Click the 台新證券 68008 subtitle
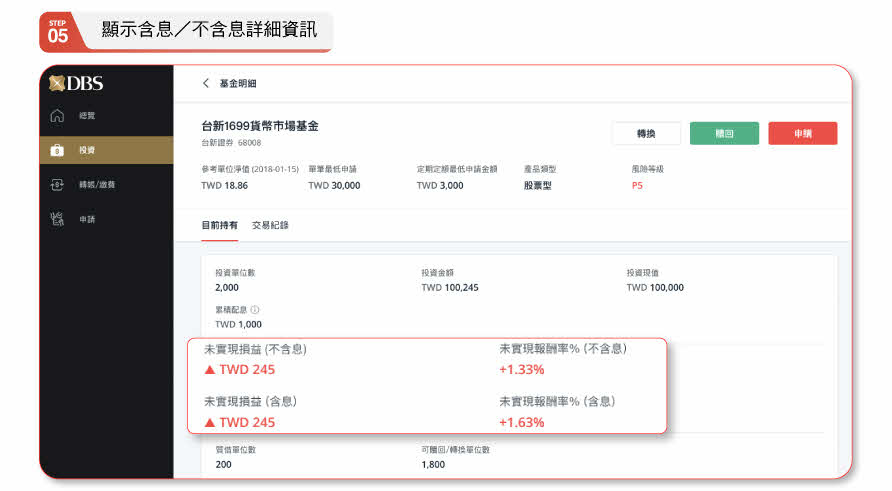Viewport: 892px width, 491px height. tap(232, 143)
